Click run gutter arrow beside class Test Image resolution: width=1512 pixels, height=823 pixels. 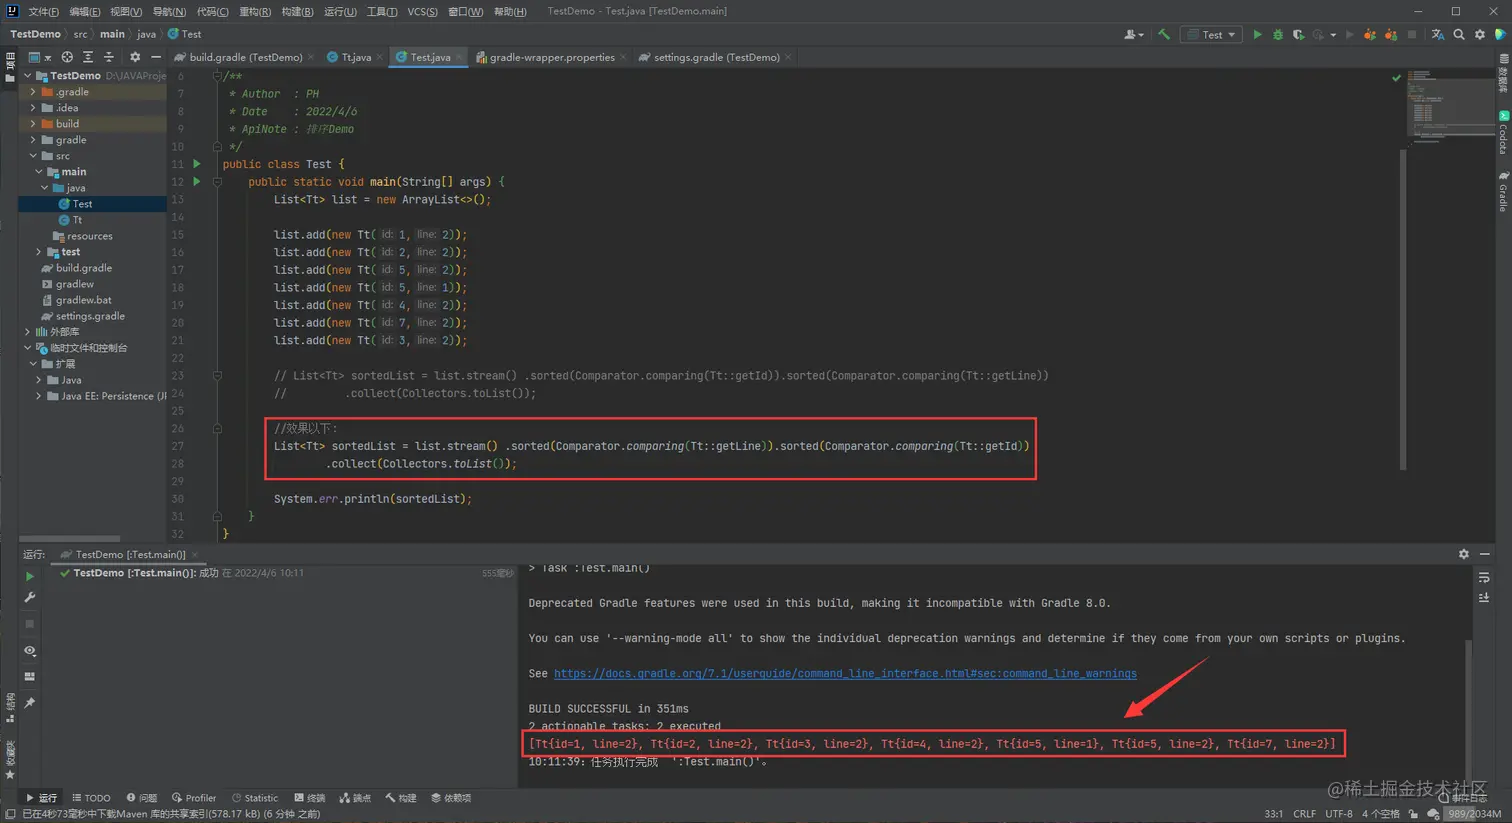197,164
